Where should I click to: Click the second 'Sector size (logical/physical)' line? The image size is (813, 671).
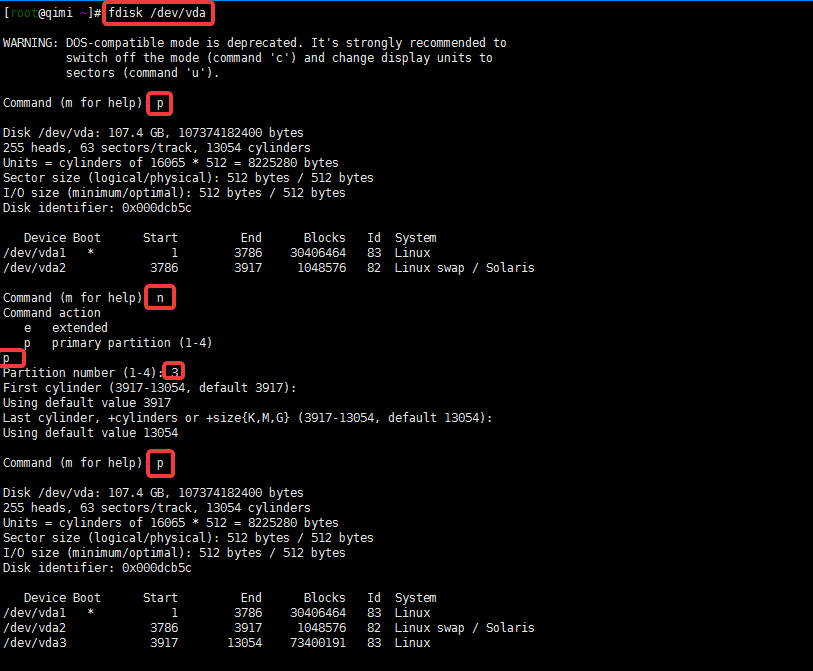[188, 538]
